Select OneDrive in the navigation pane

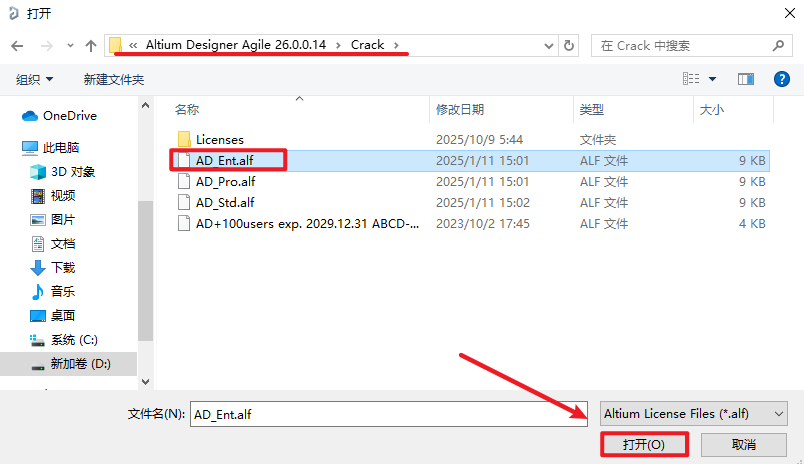69,116
